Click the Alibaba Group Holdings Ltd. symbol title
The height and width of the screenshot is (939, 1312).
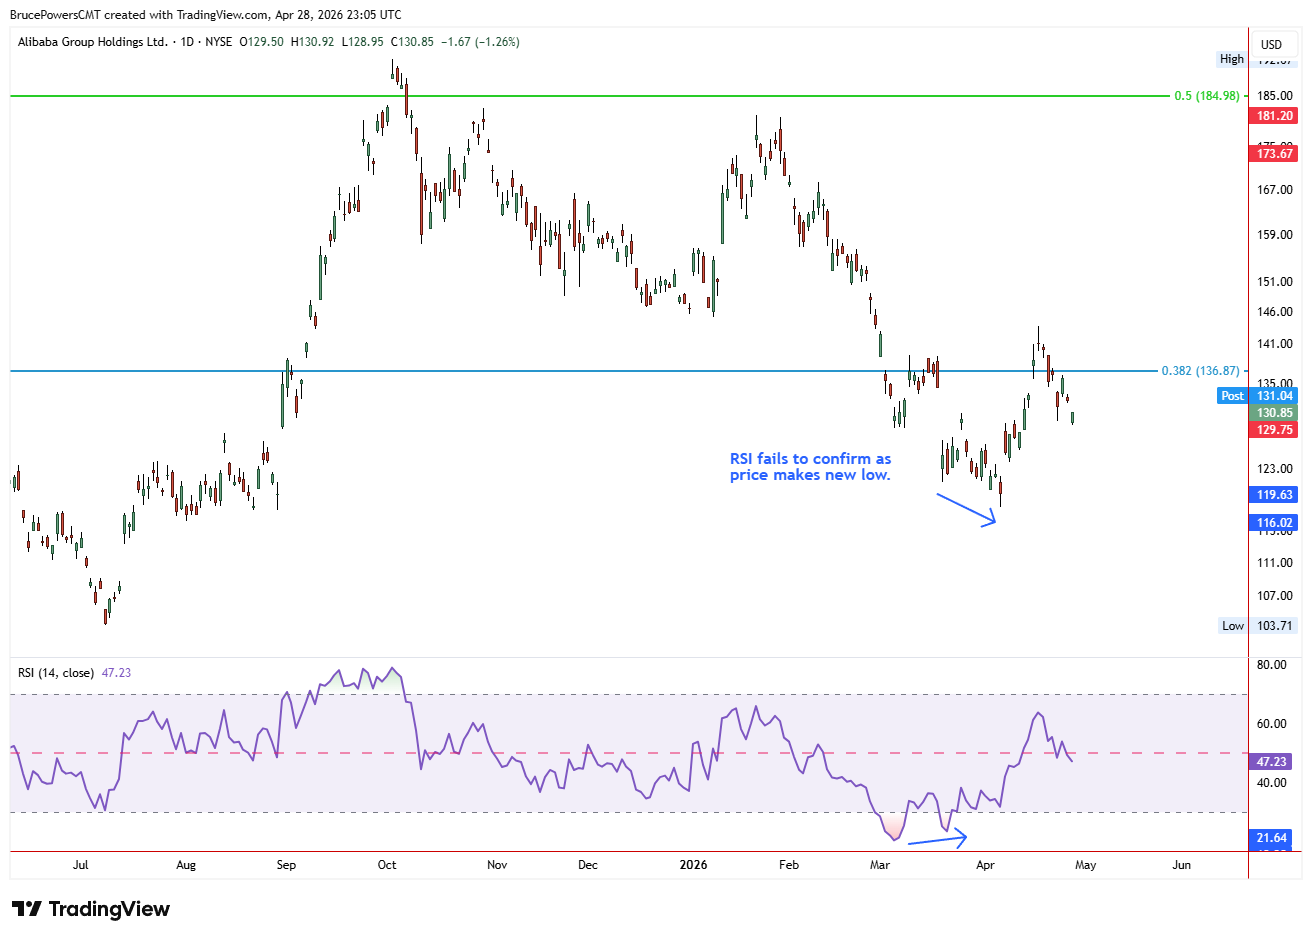(x=93, y=42)
